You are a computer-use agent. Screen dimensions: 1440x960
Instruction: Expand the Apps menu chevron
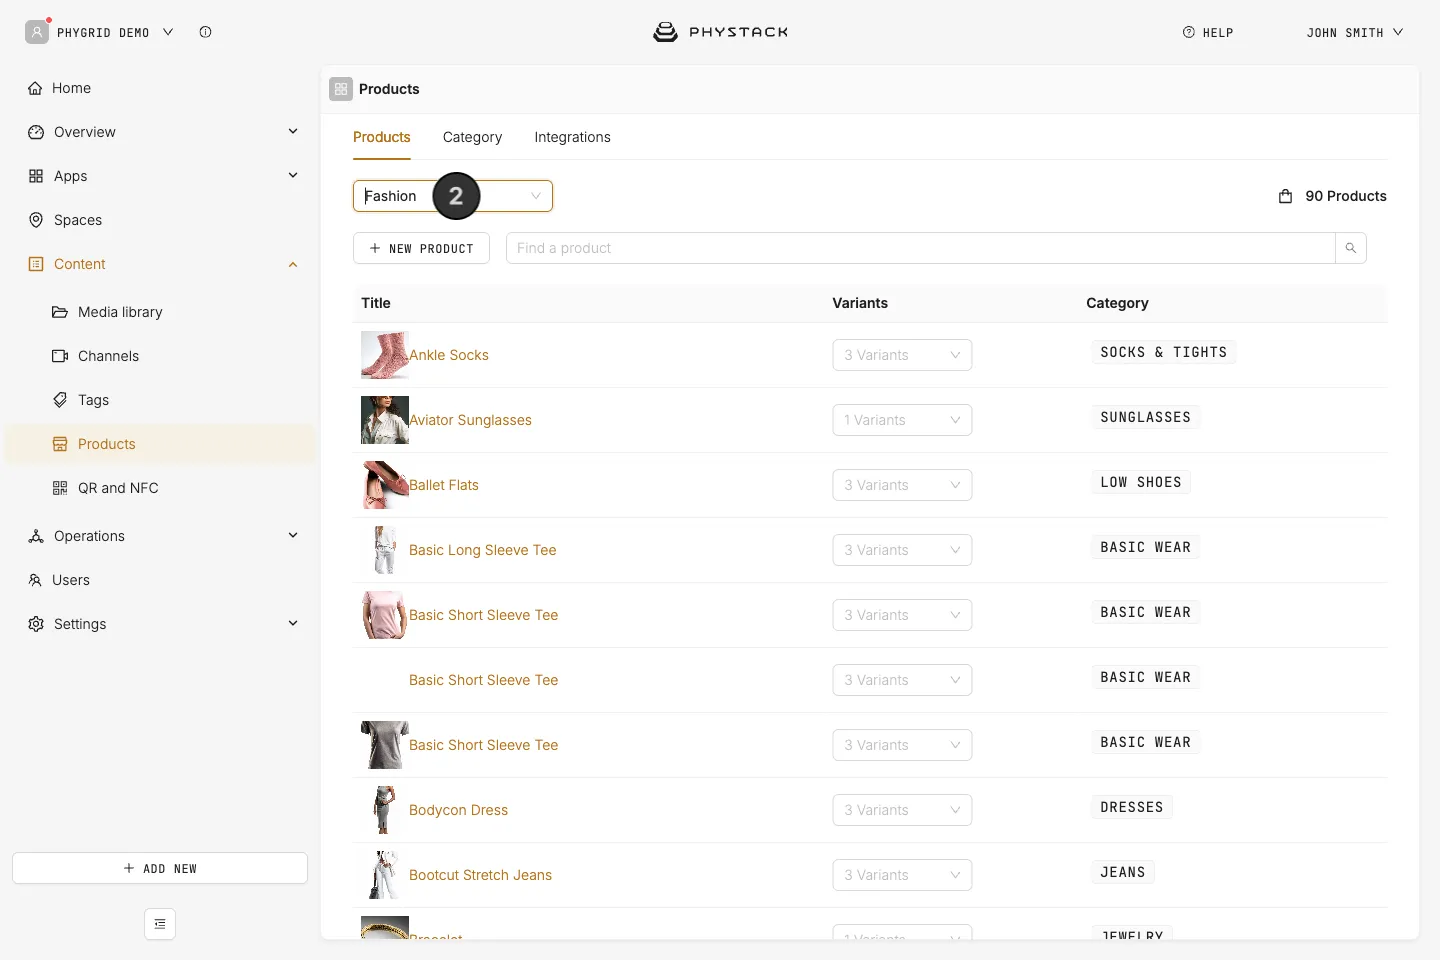(x=293, y=175)
